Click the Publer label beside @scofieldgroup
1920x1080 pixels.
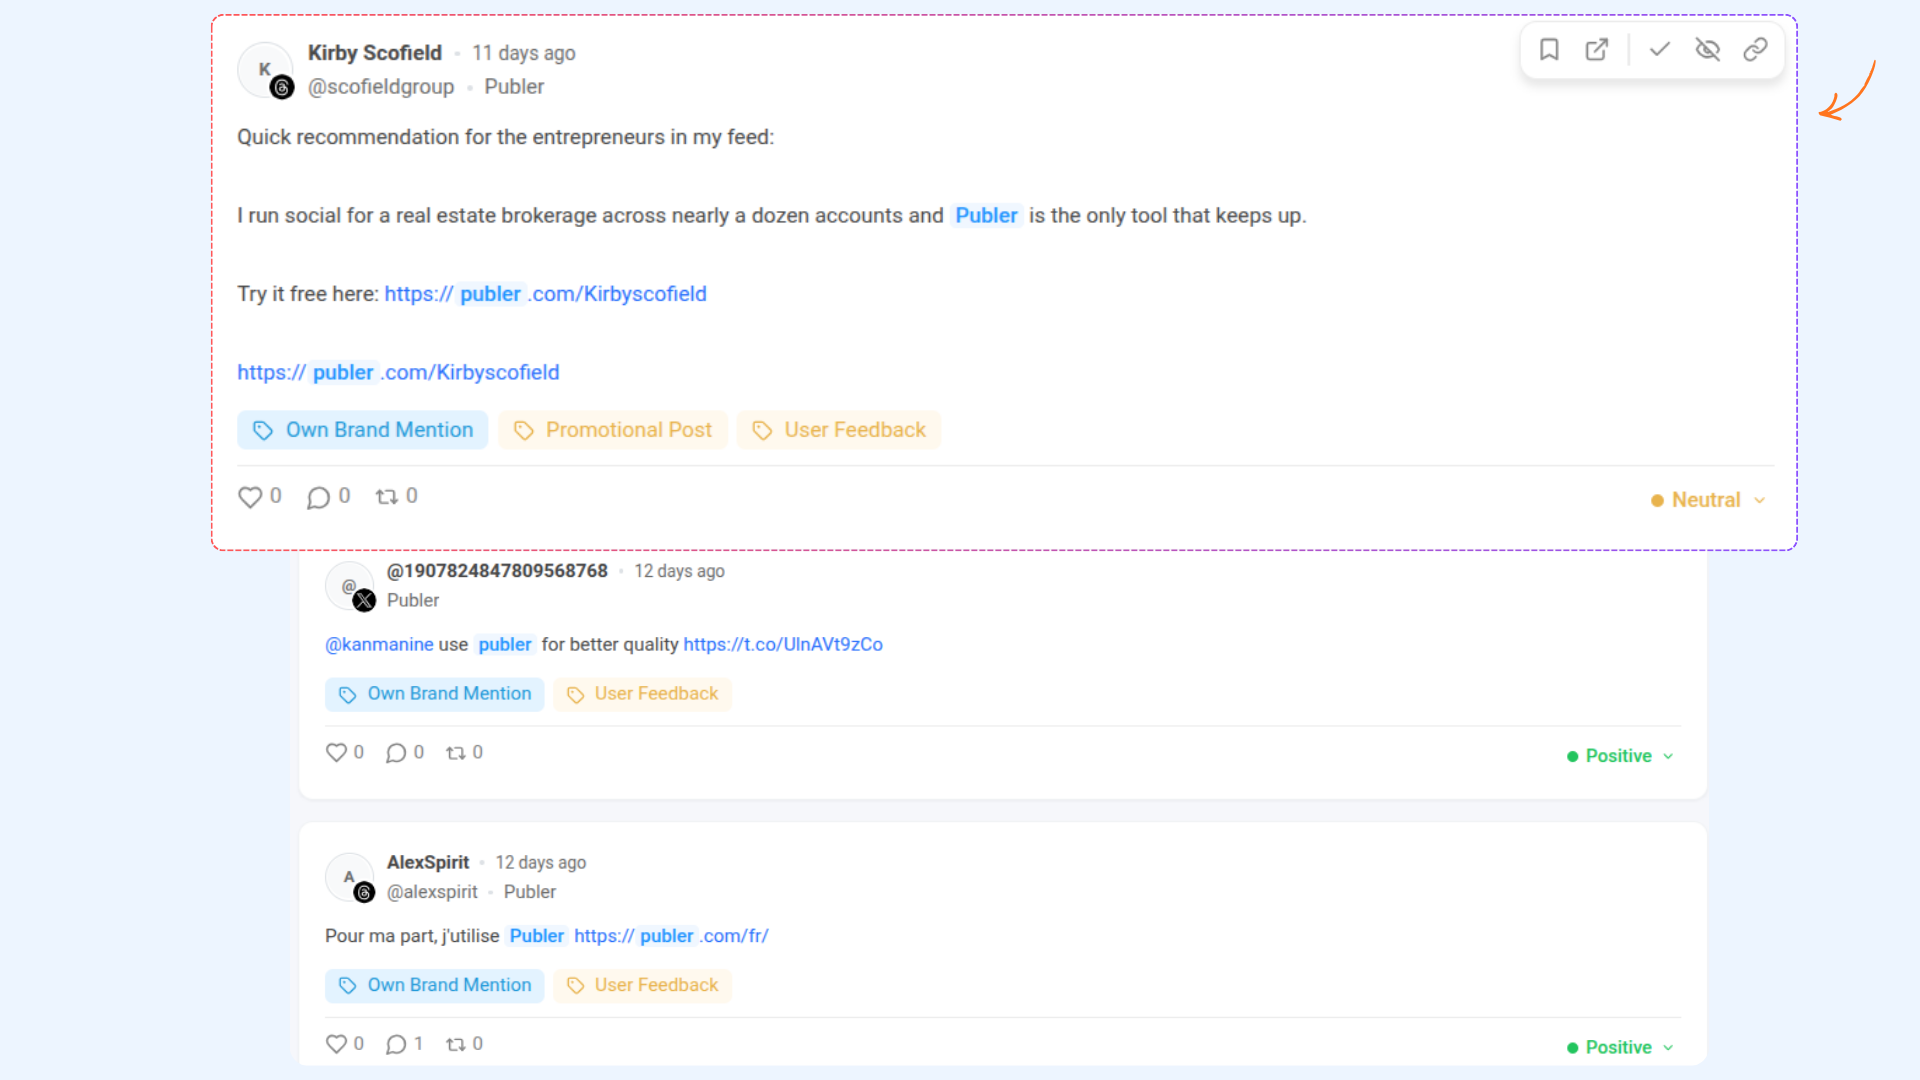[x=514, y=87]
